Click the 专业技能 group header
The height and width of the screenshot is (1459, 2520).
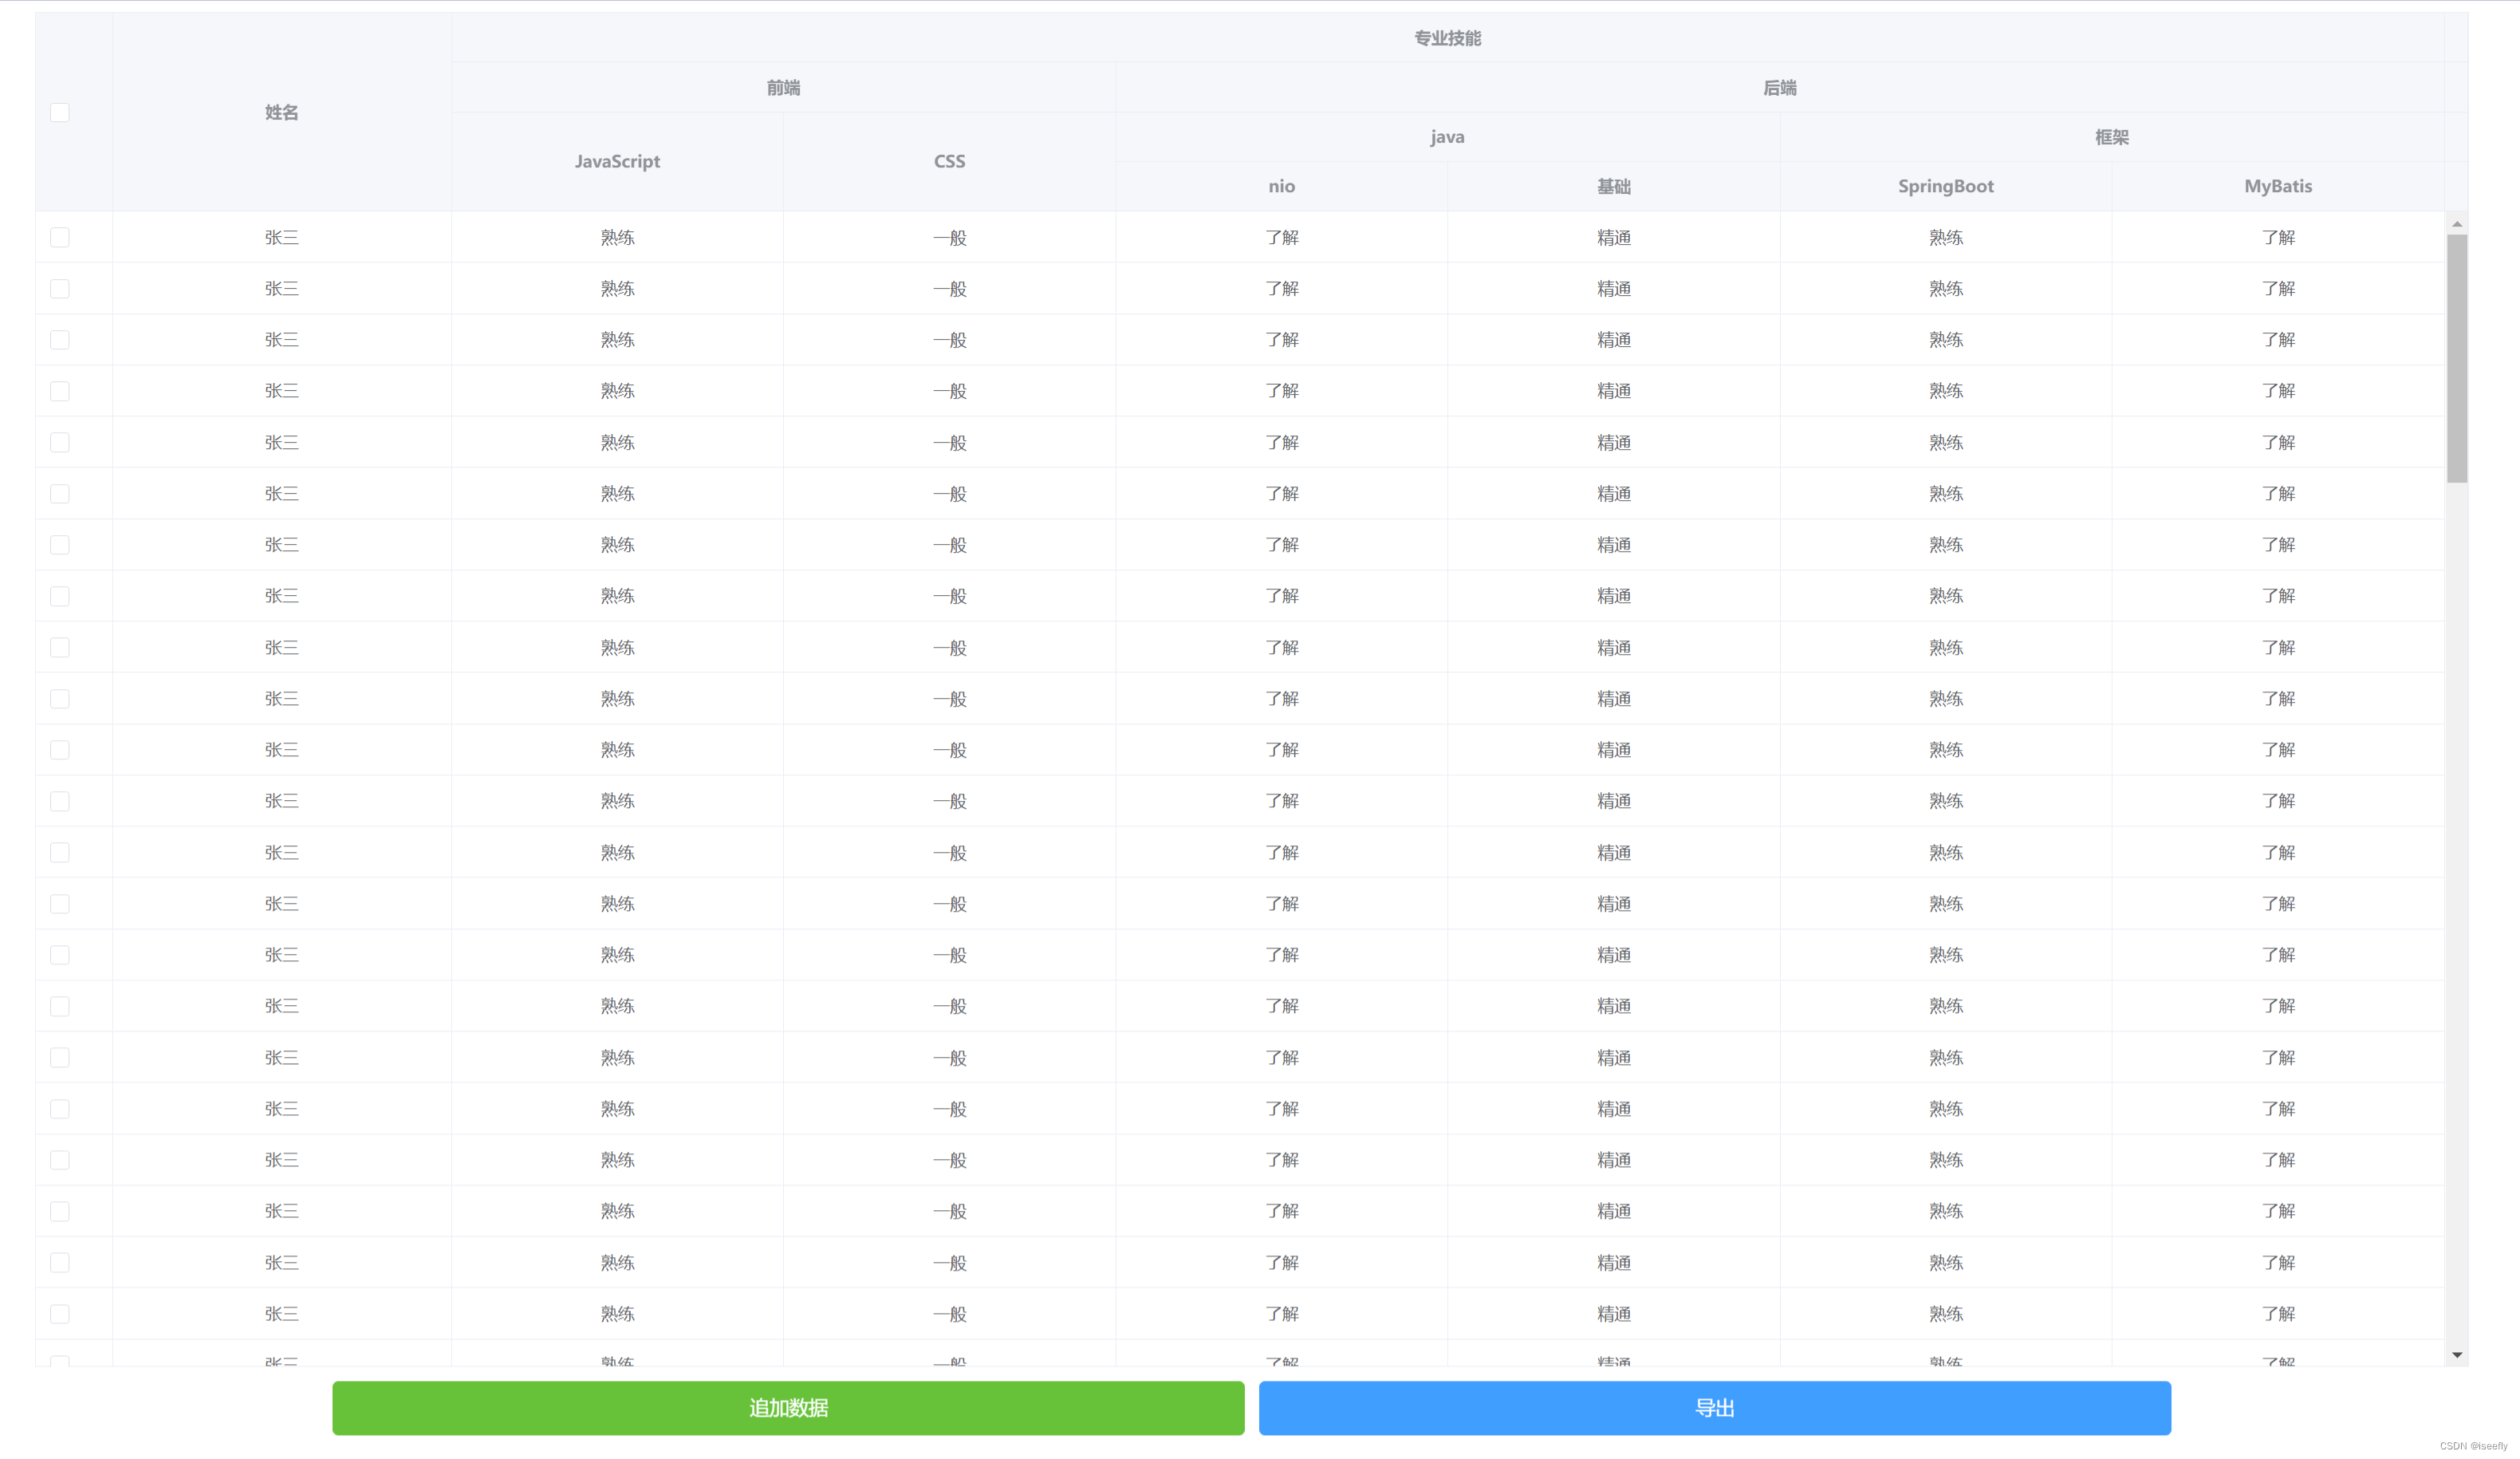click(x=1447, y=38)
